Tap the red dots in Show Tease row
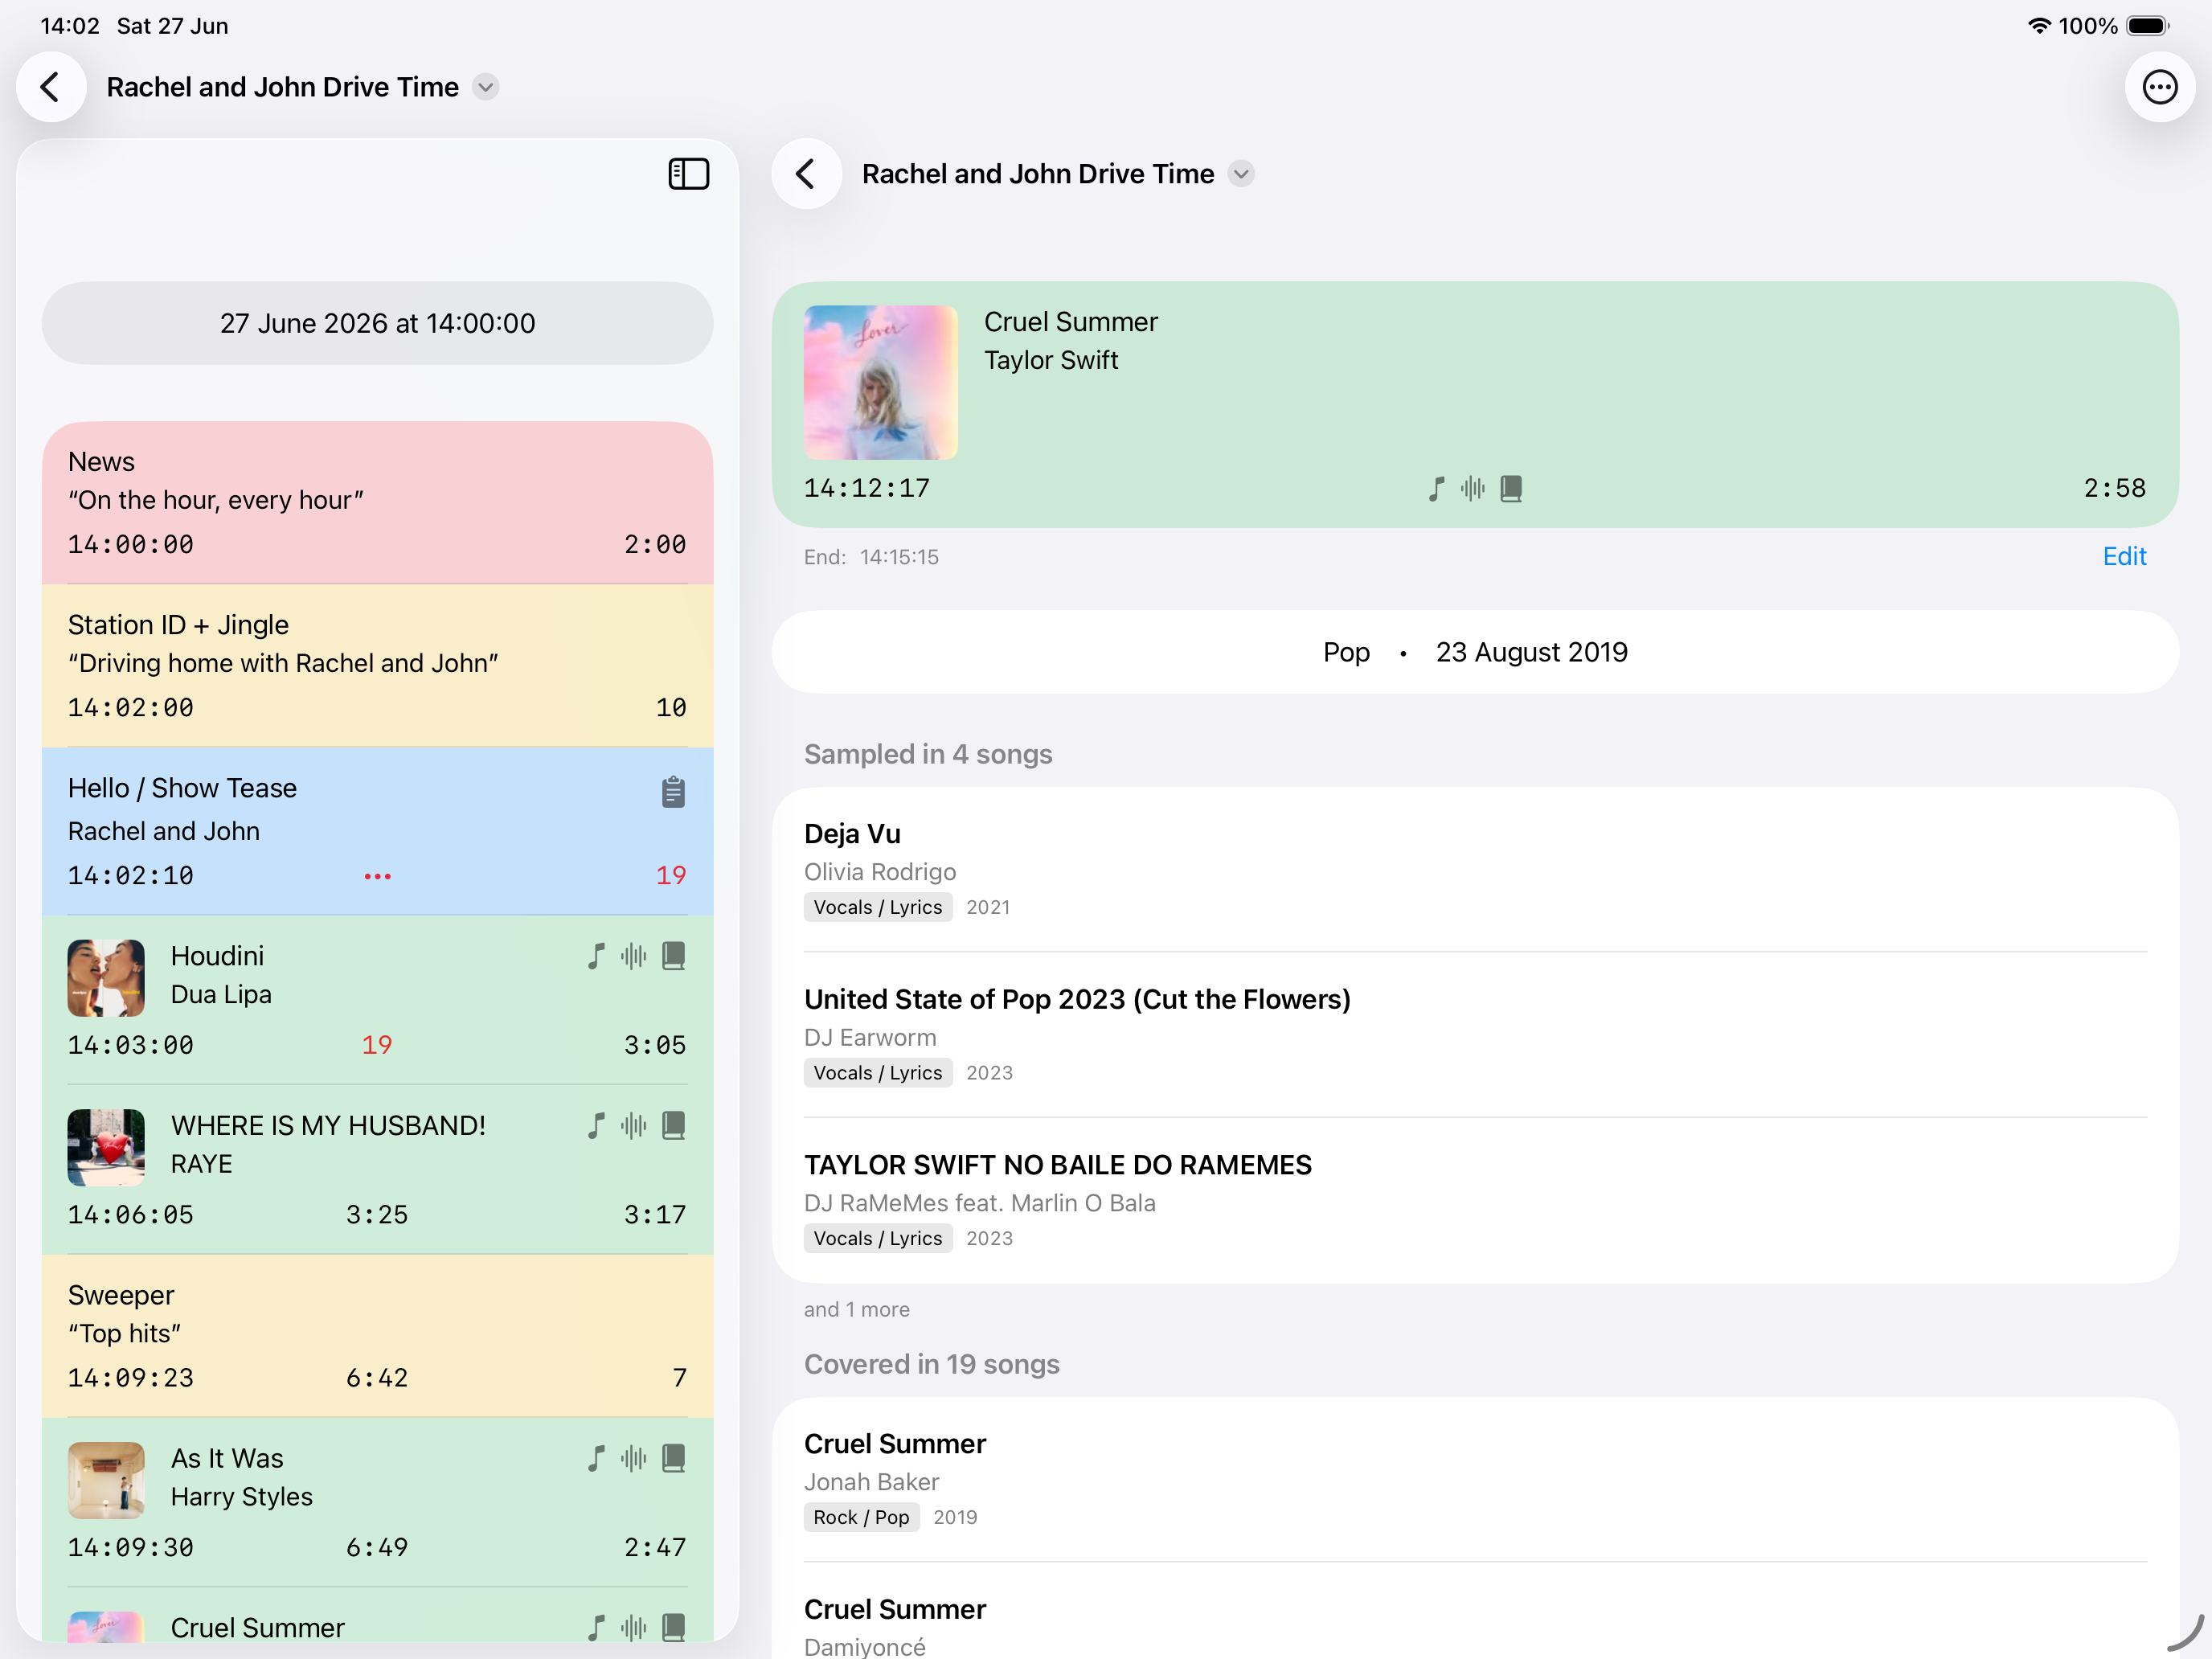Viewport: 2212px width, 1659px height. (377, 877)
